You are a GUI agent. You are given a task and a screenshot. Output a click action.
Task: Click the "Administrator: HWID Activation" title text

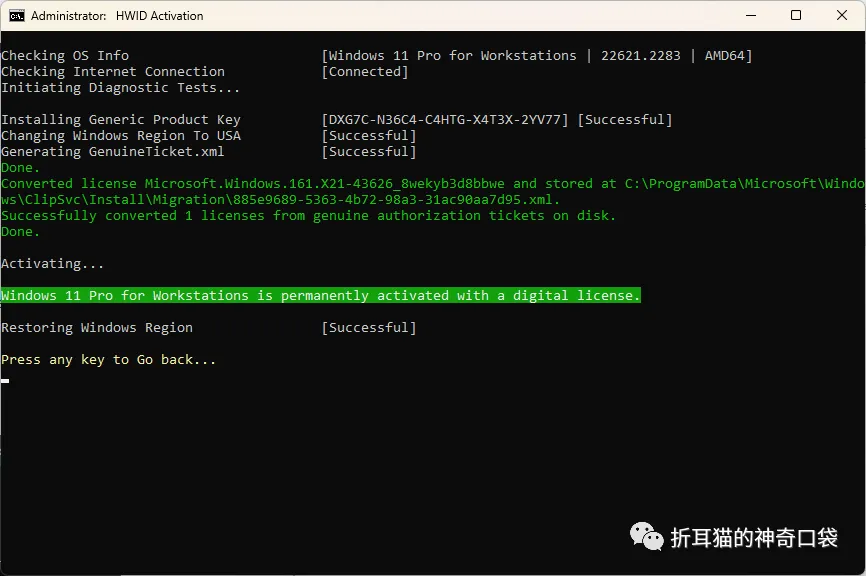117,16
